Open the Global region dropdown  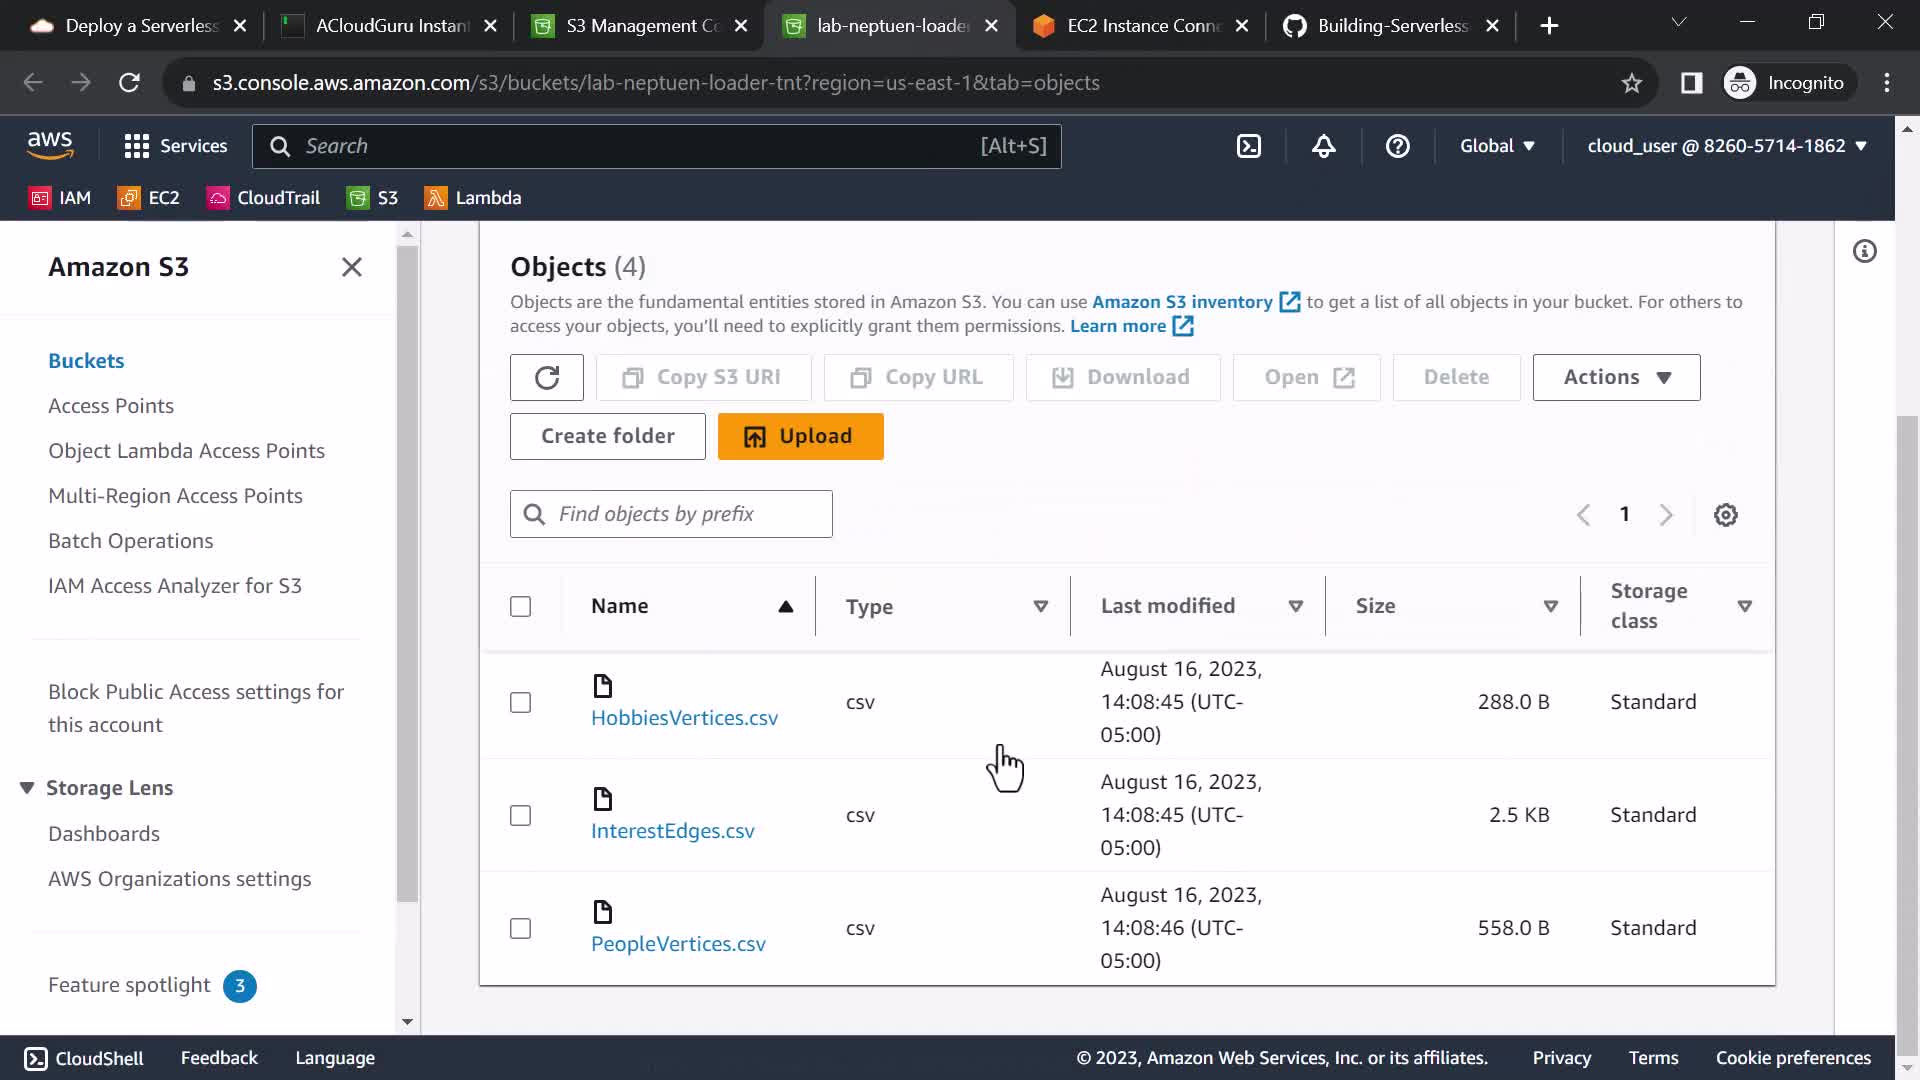[1496, 146]
